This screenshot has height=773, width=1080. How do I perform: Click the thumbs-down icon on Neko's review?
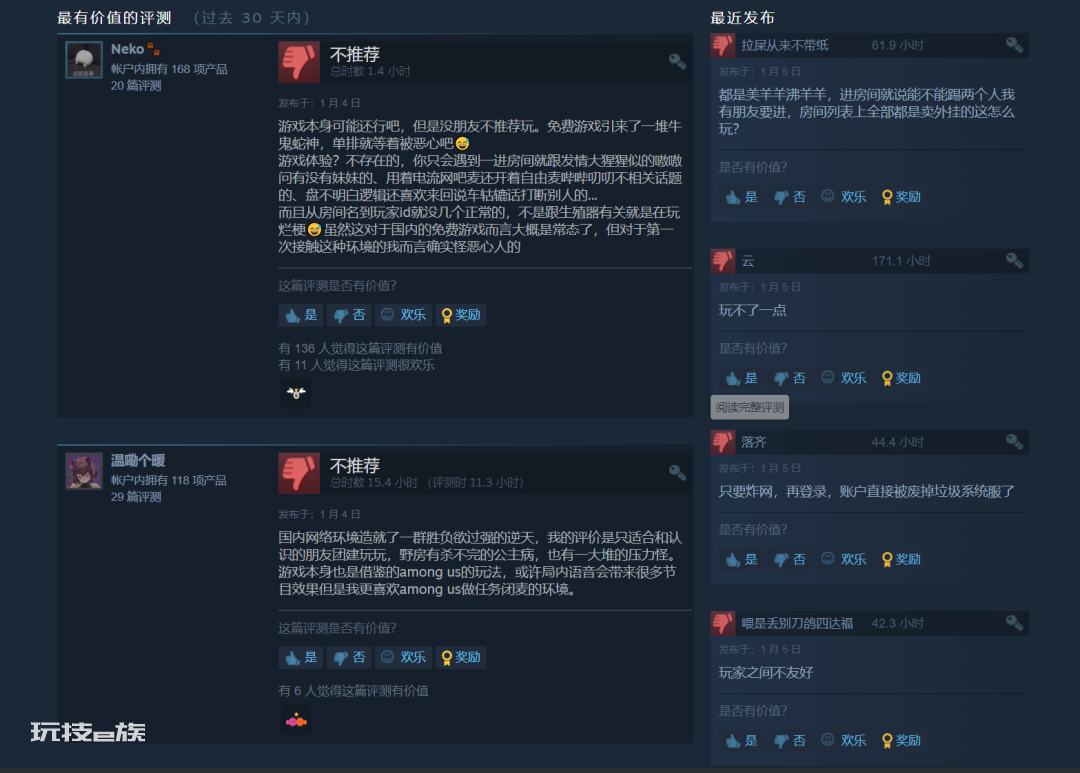pos(299,62)
